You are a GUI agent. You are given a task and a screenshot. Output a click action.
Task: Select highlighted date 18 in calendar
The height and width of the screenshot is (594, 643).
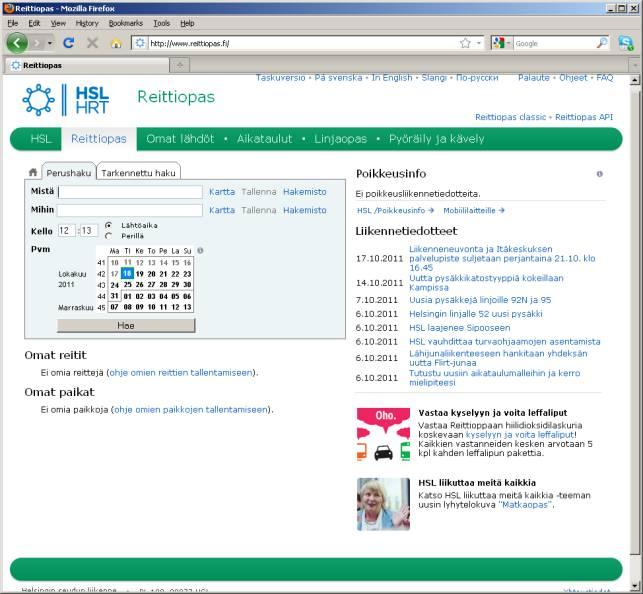128,273
